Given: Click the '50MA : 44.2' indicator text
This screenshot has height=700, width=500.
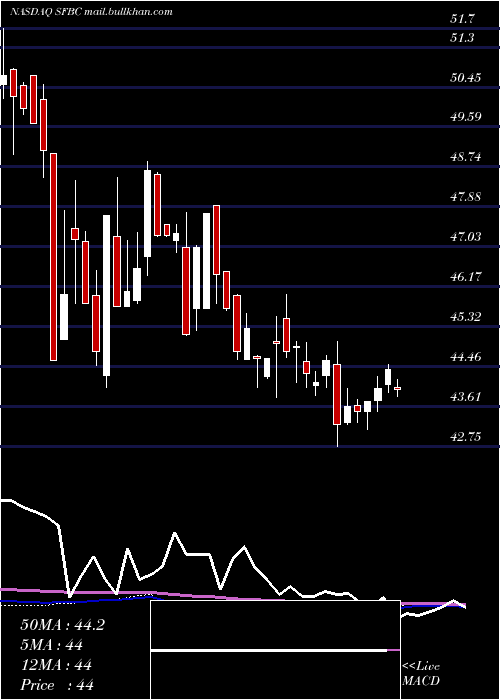Looking at the screenshot, I should click(x=62, y=625).
